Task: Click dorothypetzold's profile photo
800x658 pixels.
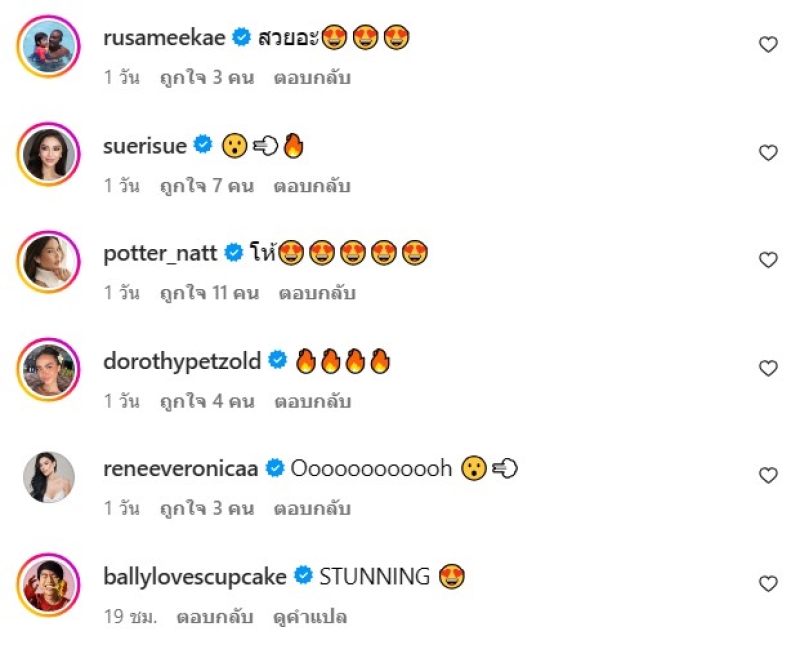Action: click(x=48, y=369)
